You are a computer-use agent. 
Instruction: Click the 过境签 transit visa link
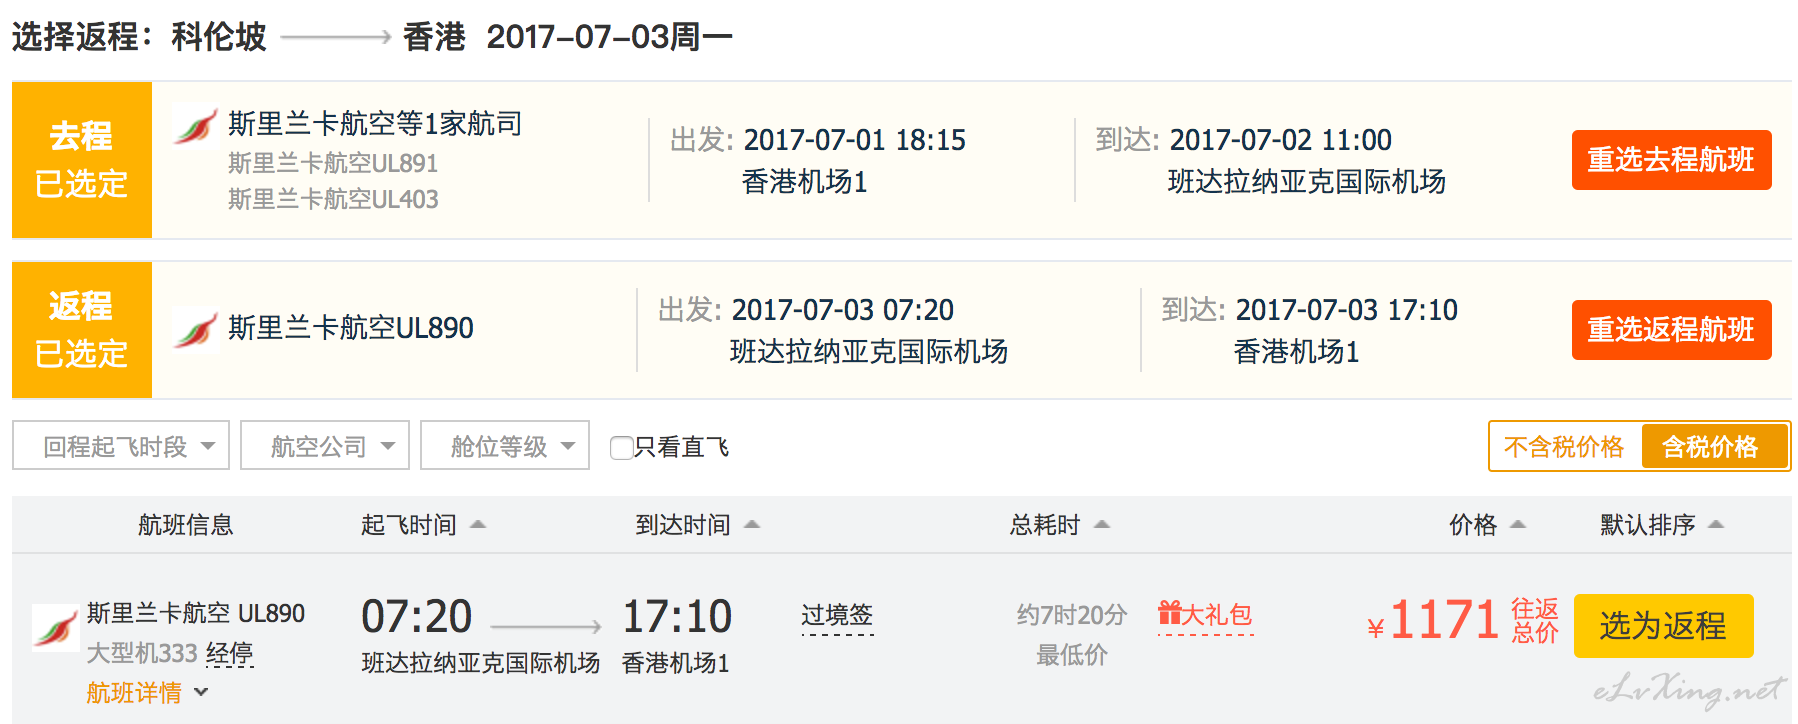point(837,615)
